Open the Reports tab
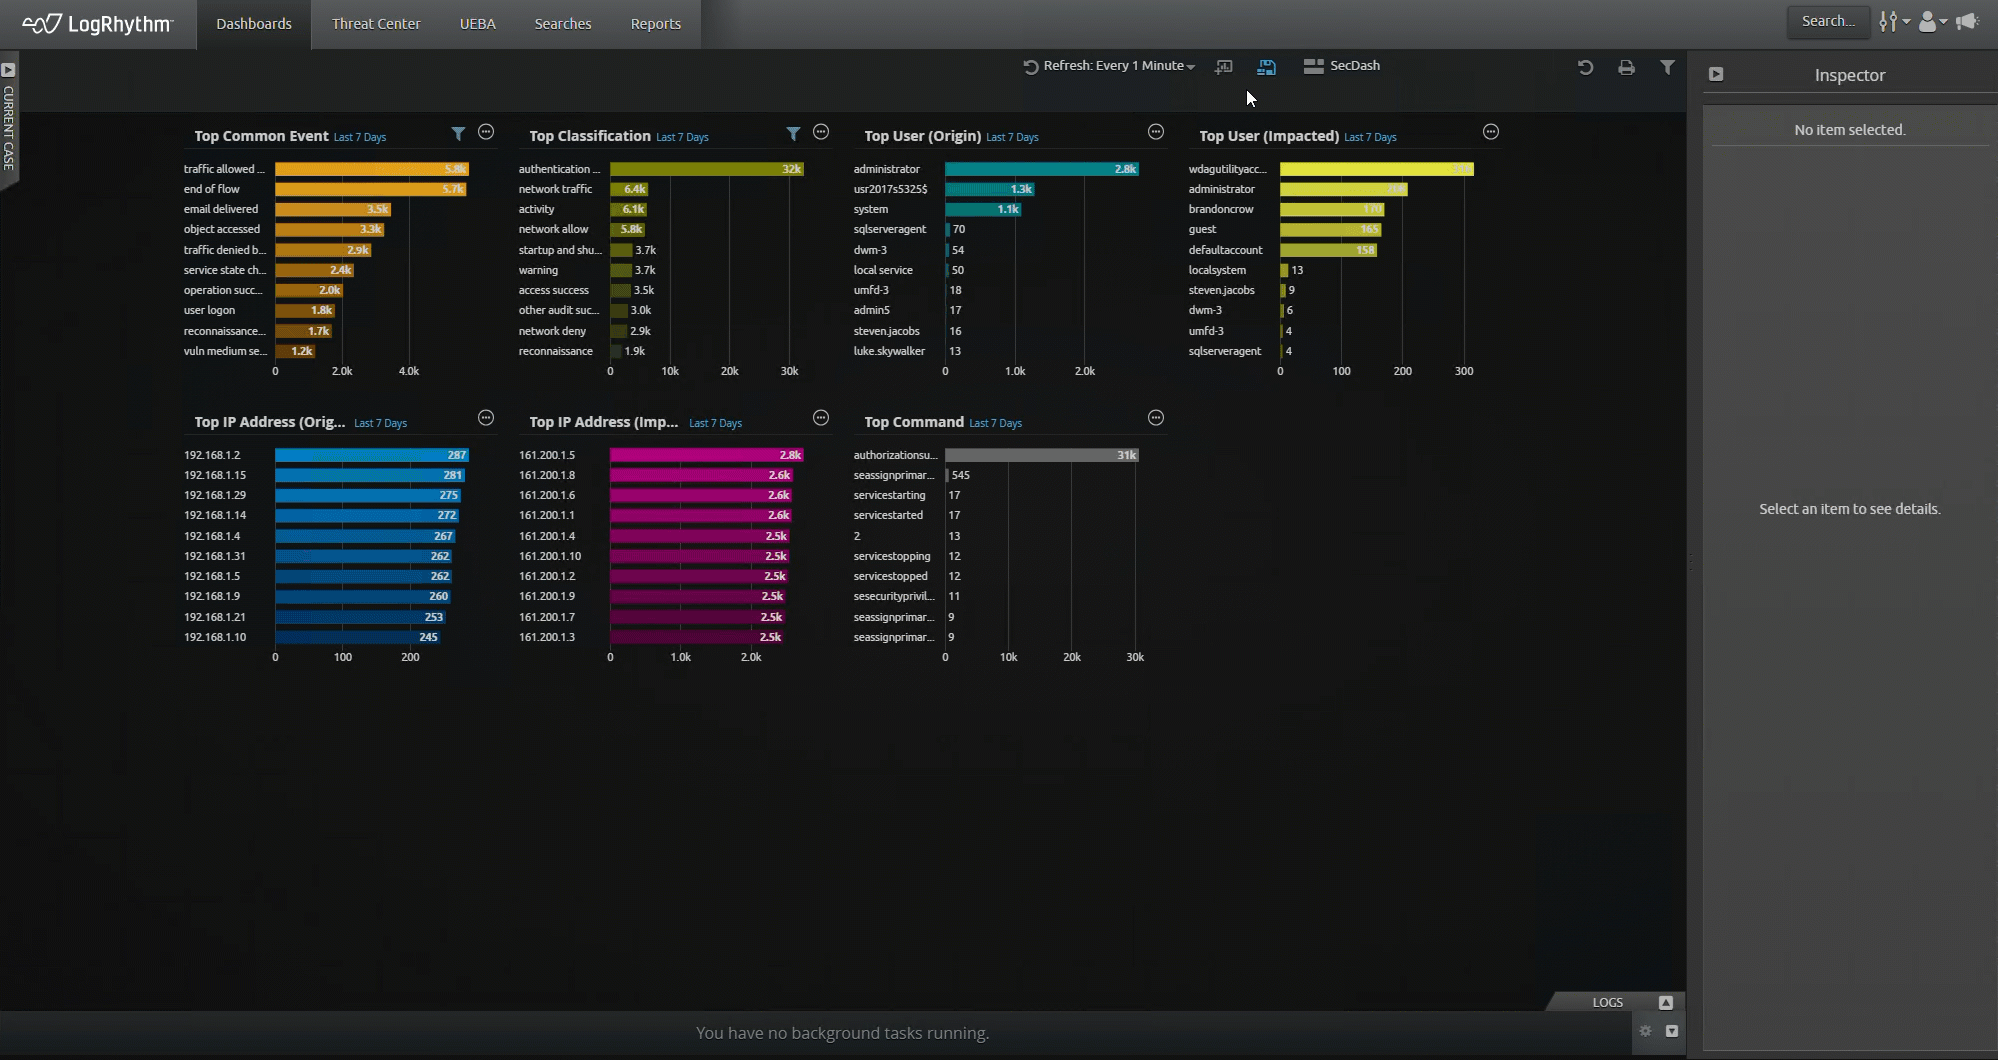Screen dimensions: 1998x1060 pyautogui.click(x=655, y=24)
